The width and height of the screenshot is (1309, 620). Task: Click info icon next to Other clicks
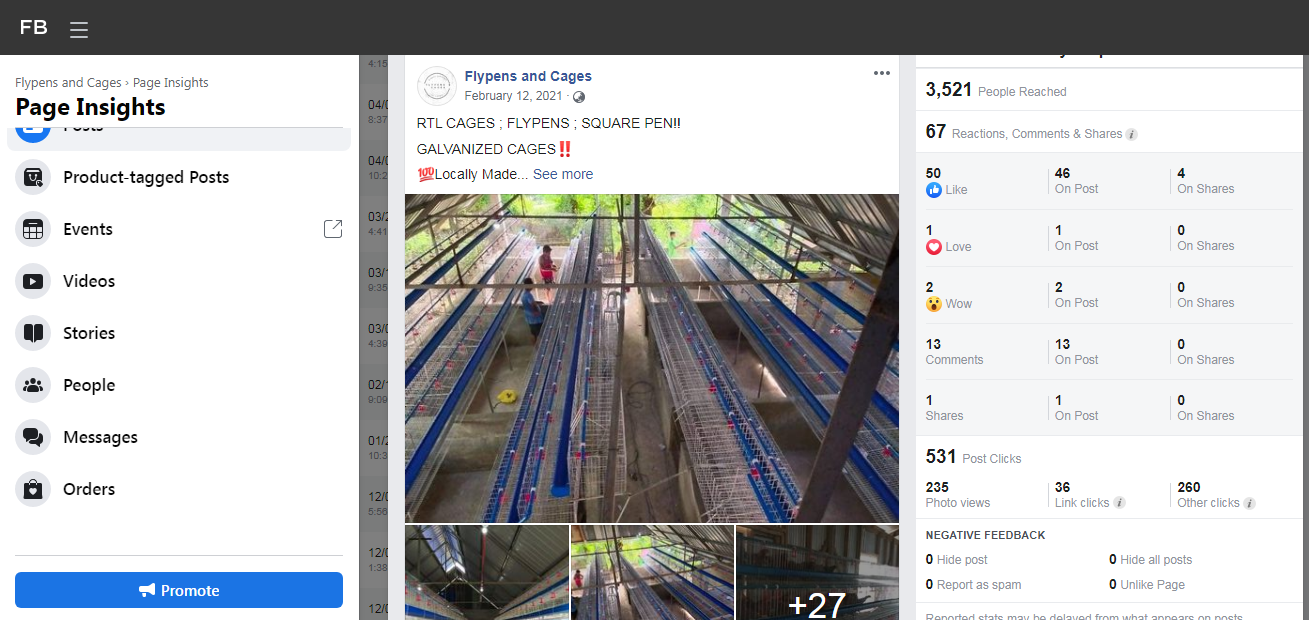[x=1250, y=503]
